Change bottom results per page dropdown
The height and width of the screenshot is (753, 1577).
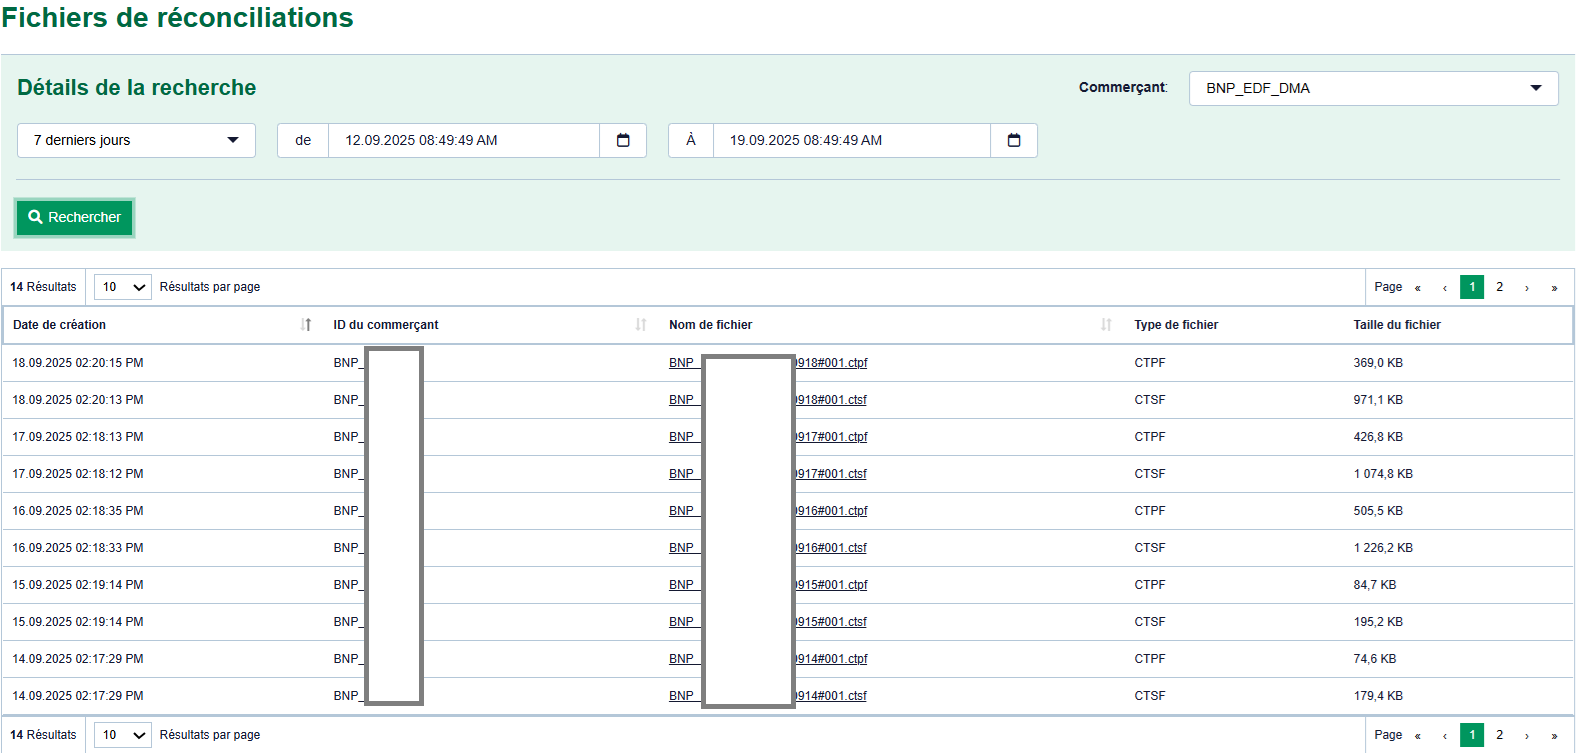pos(123,735)
